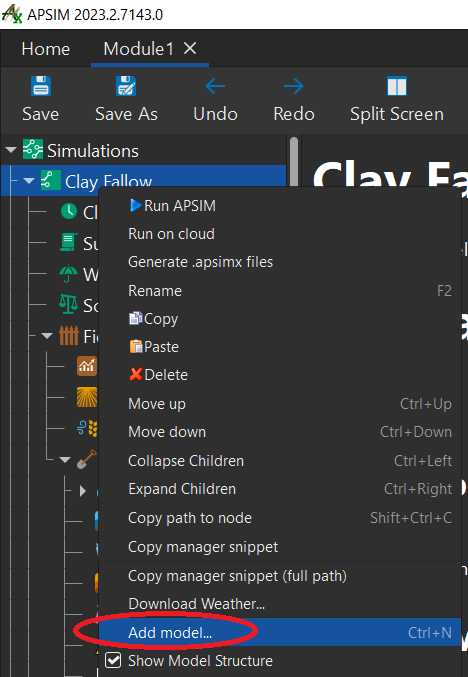Select Download Weather... menu entry
The width and height of the screenshot is (468, 677).
click(280, 604)
